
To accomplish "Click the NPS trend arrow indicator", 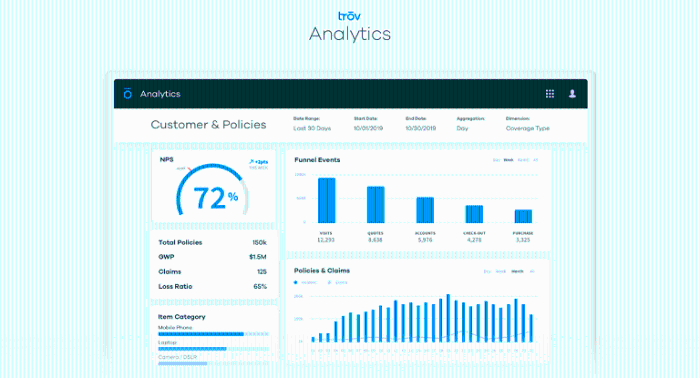I will (x=251, y=162).
